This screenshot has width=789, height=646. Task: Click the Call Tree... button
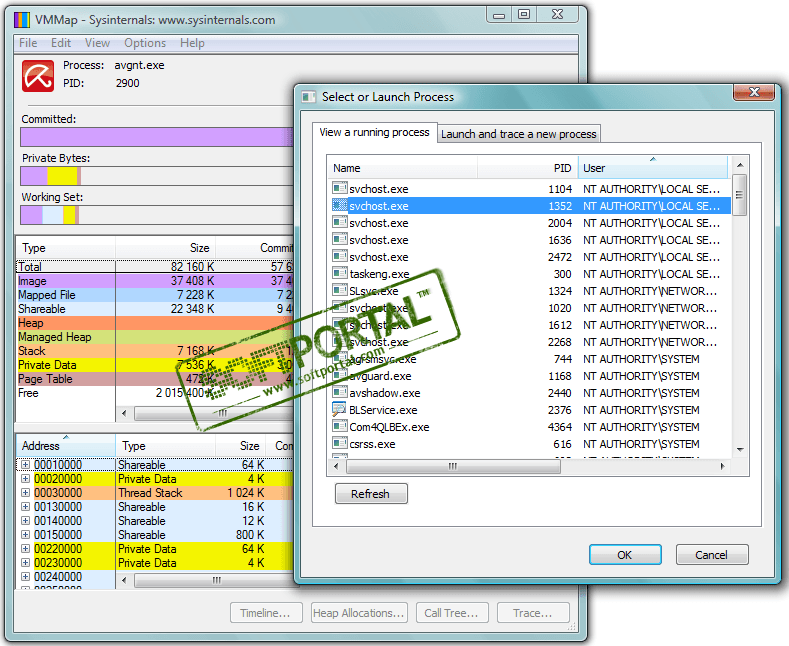[x=452, y=613]
